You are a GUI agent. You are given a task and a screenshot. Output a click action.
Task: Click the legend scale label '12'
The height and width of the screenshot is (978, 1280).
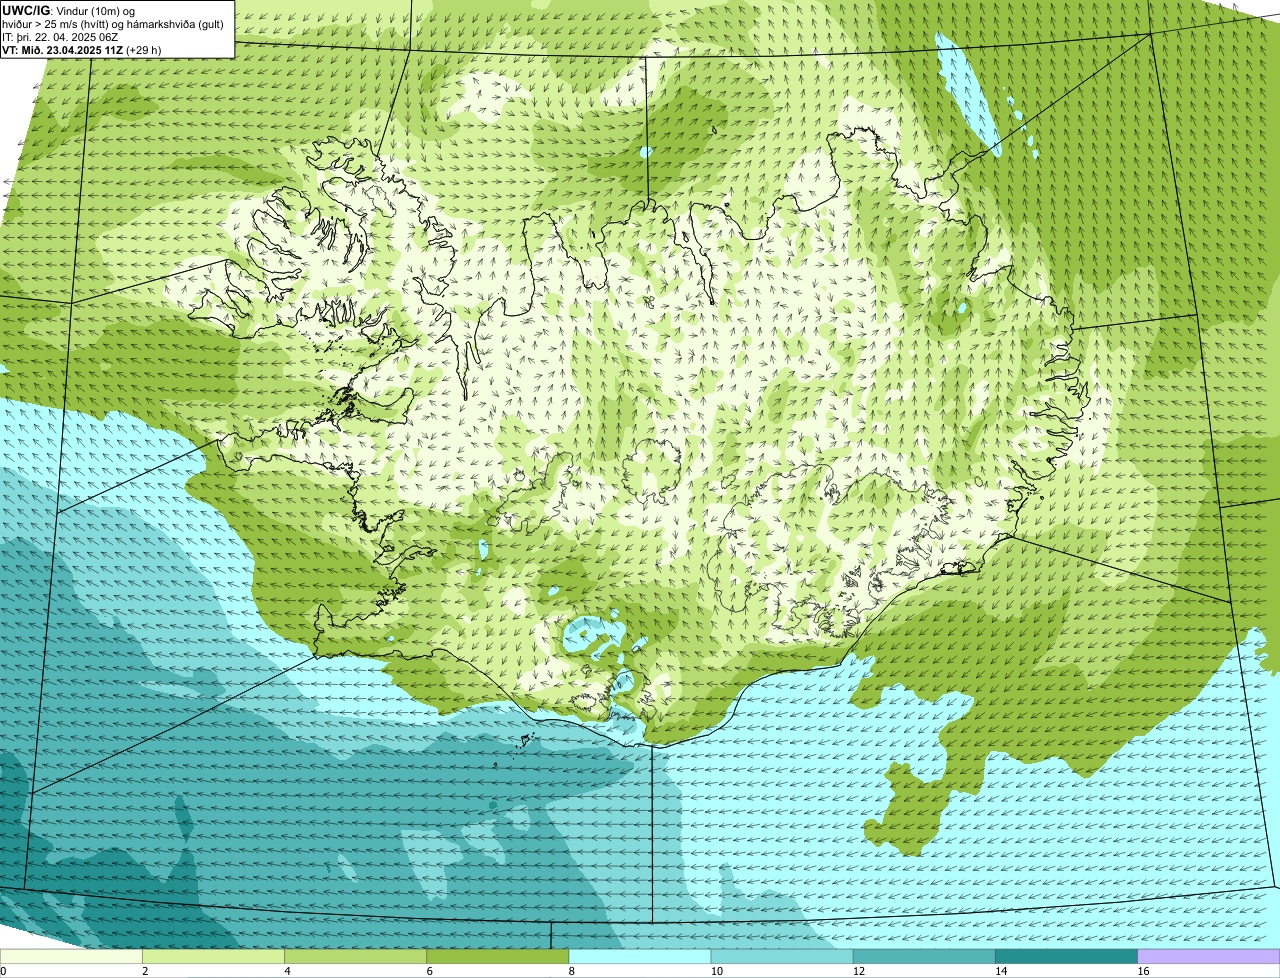(x=859, y=971)
